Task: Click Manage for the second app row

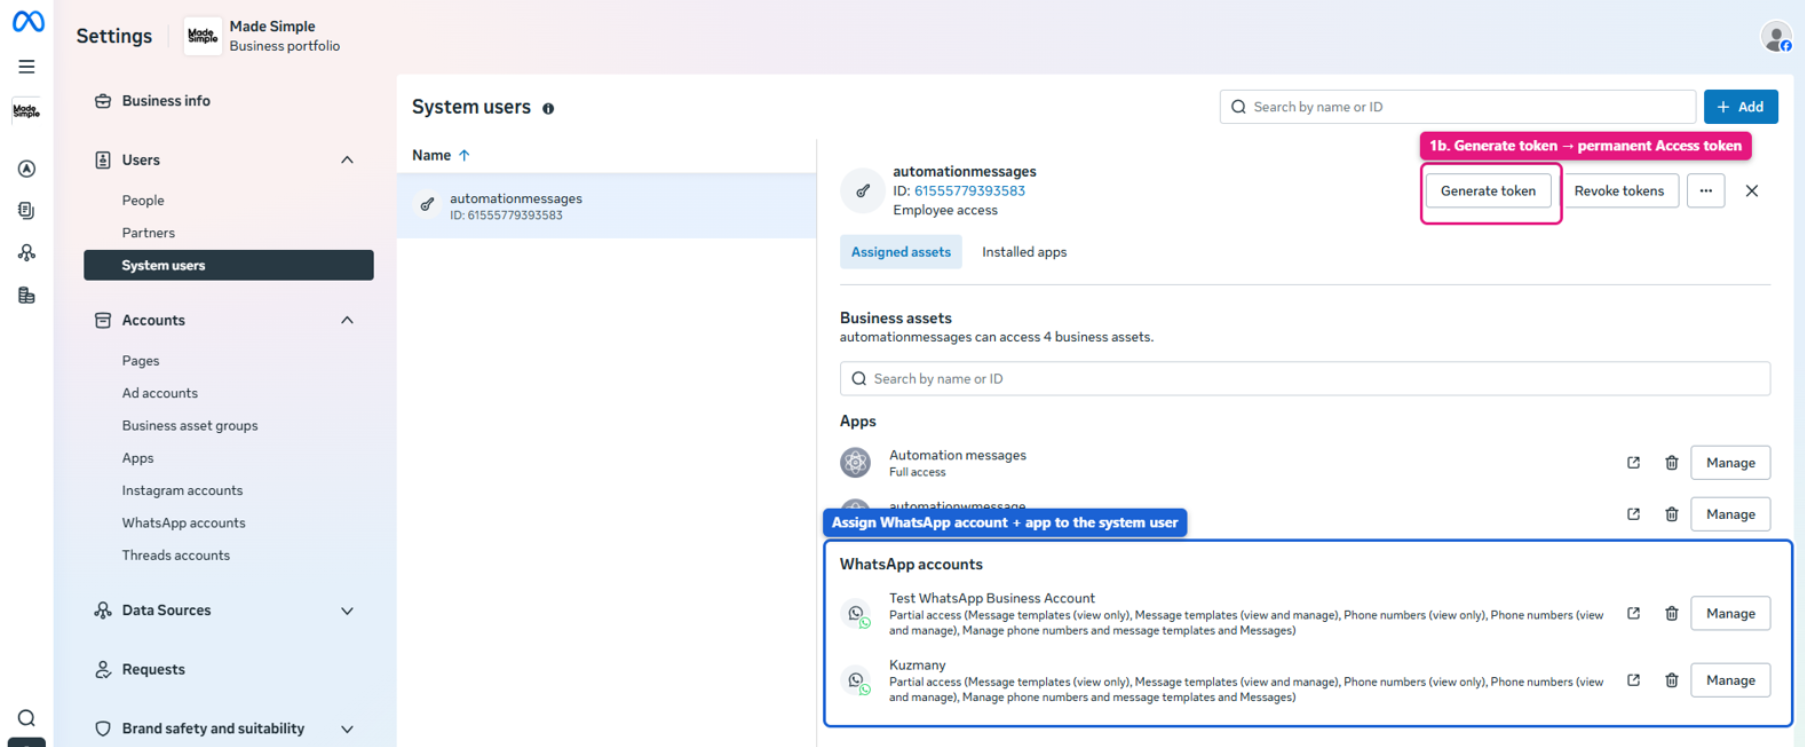Action: tap(1731, 514)
